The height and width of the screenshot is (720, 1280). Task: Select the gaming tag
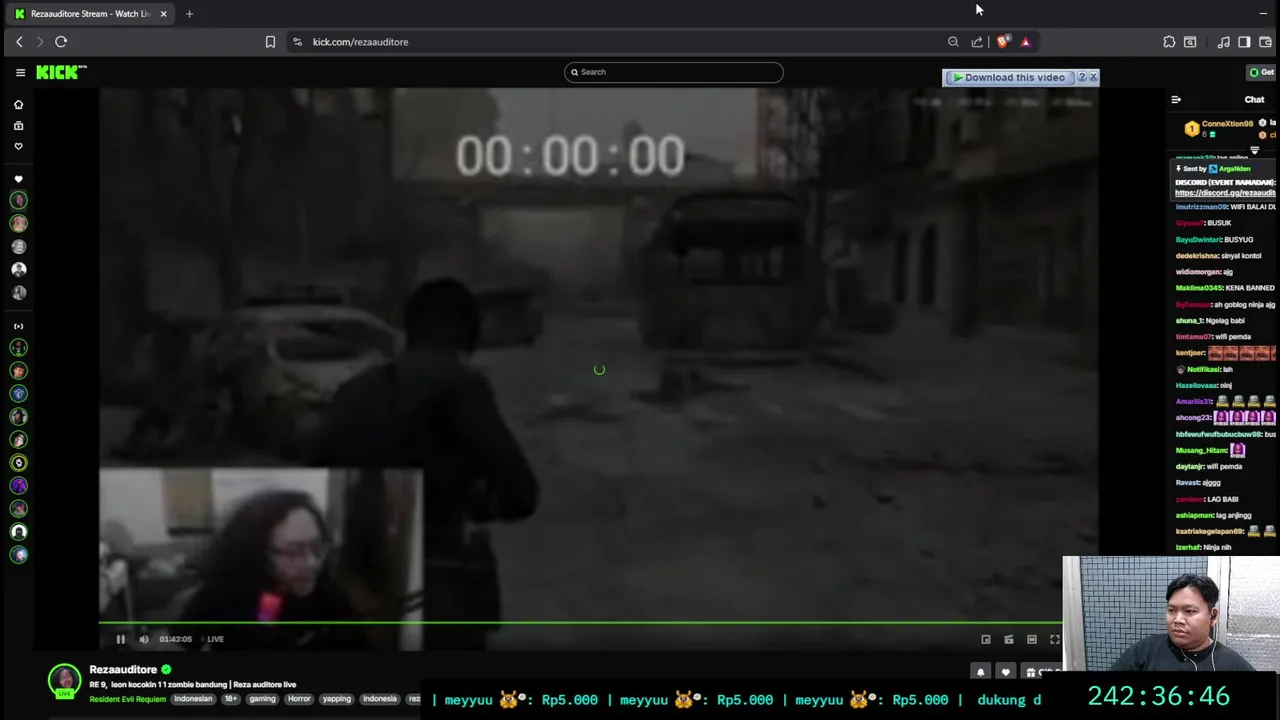pos(263,699)
